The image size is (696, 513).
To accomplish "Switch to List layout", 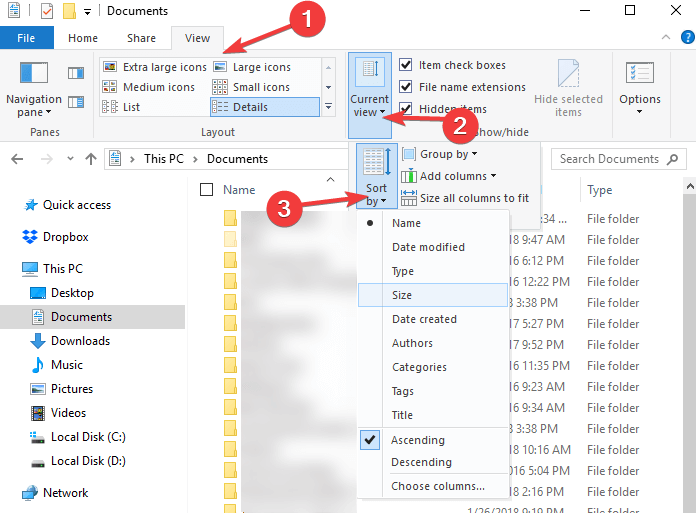I will [121, 107].
